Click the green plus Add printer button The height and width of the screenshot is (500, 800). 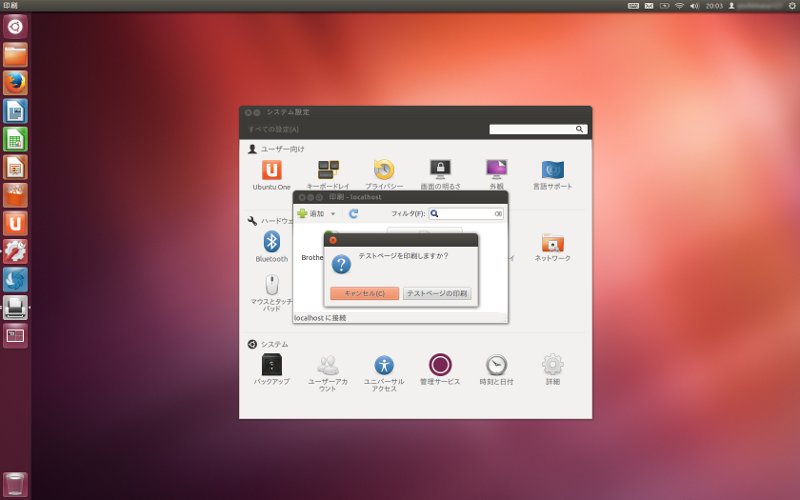pyautogui.click(x=311, y=214)
